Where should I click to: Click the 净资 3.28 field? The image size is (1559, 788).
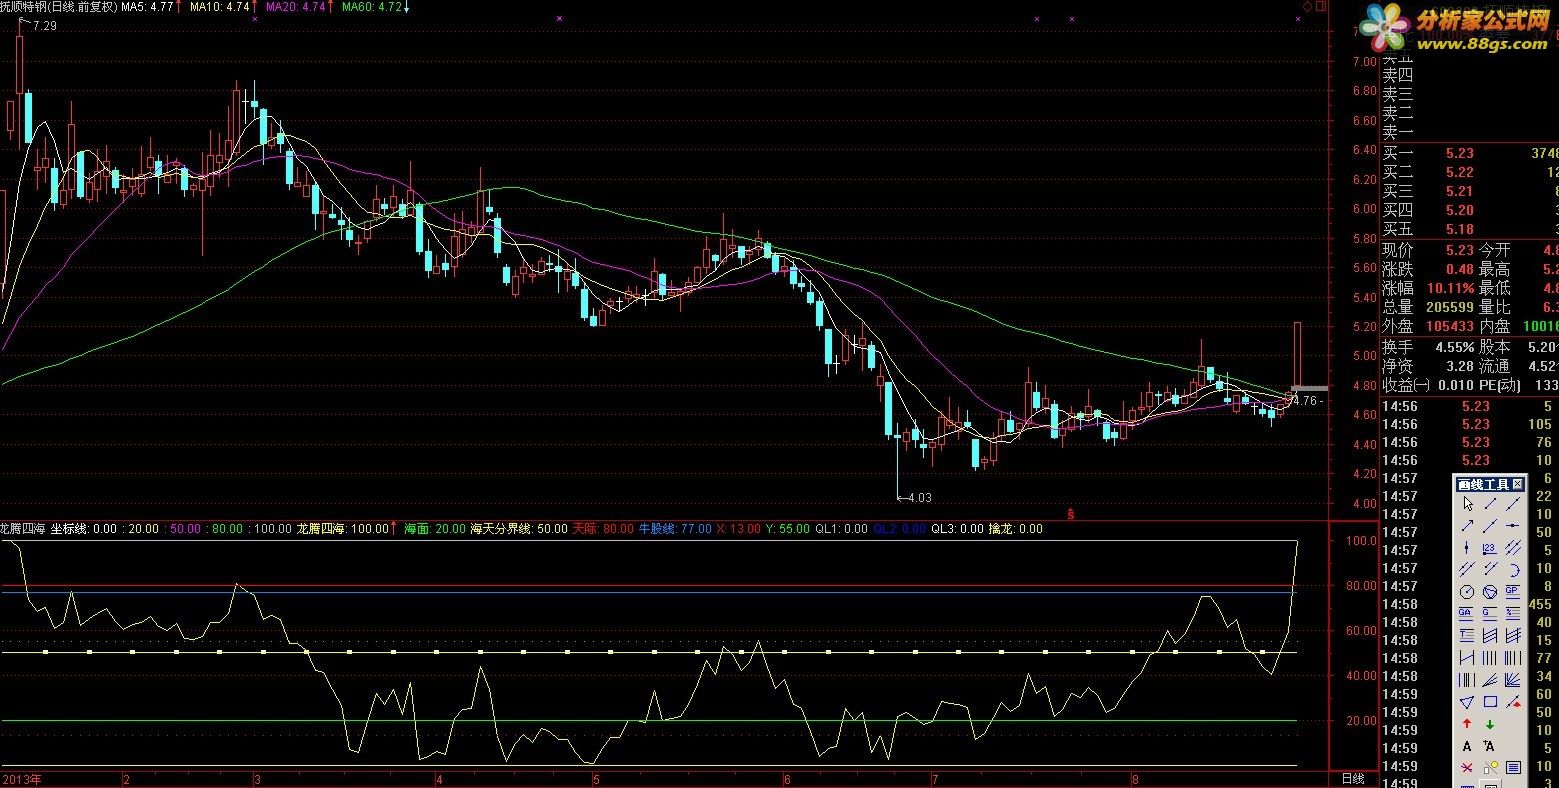[x=1428, y=366]
